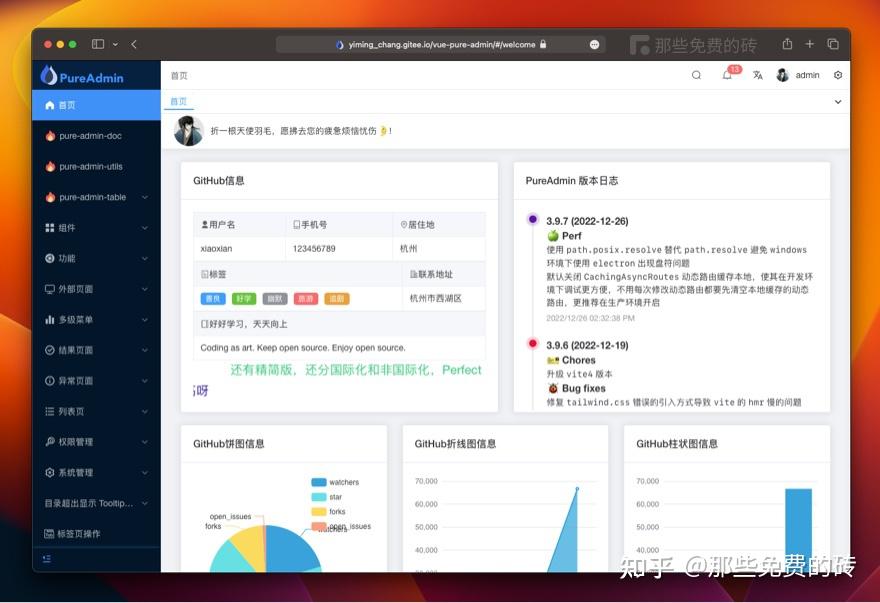880x603 pixels.
Task: Click the Safari sidebar toggle icon
Action: [98, 44]
